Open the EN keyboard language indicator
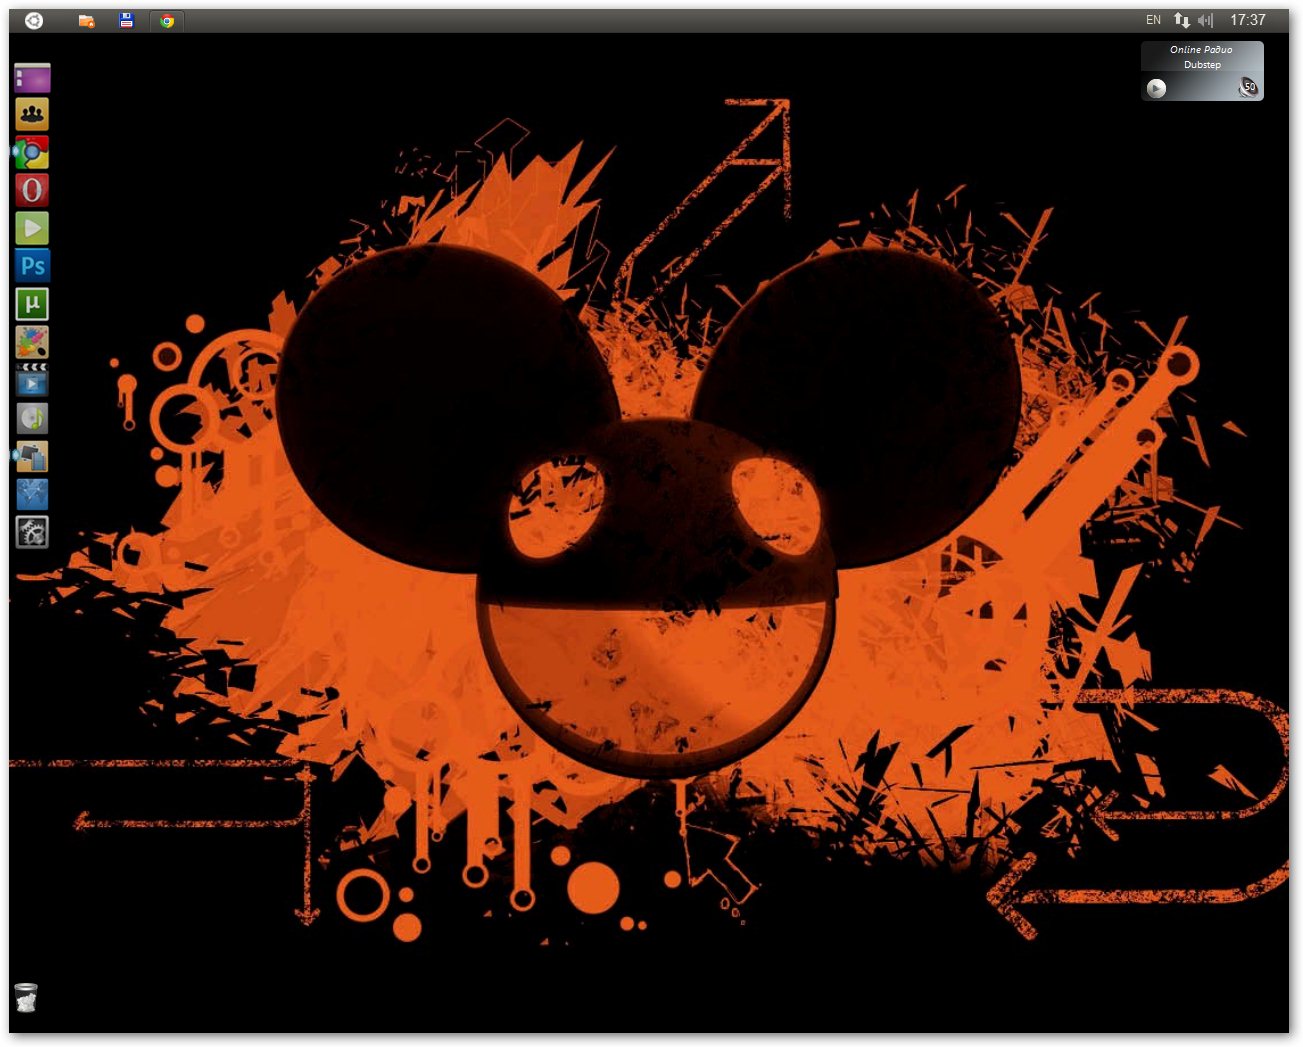 [1153, 20]
